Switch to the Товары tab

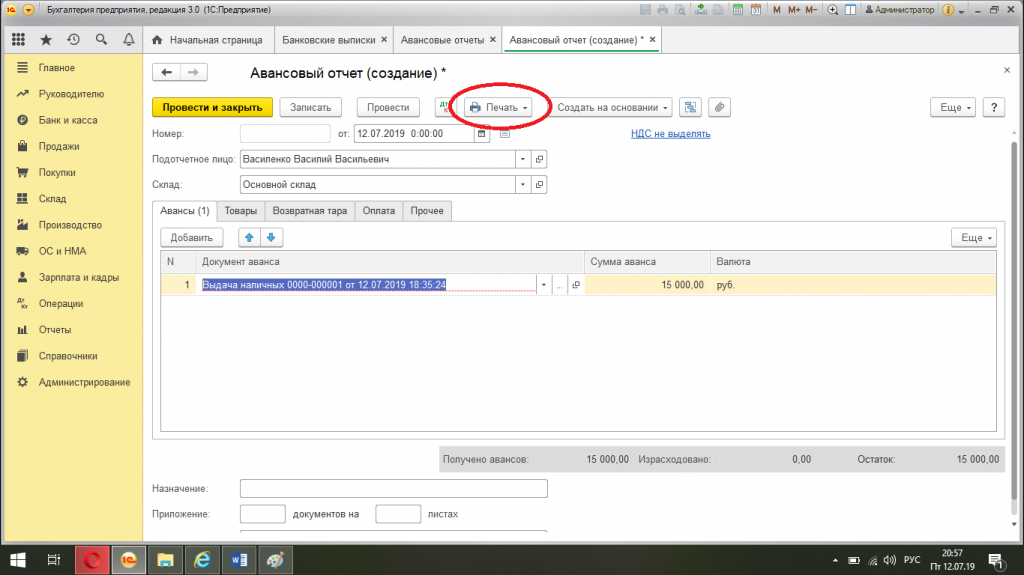[x=240, y=210]
